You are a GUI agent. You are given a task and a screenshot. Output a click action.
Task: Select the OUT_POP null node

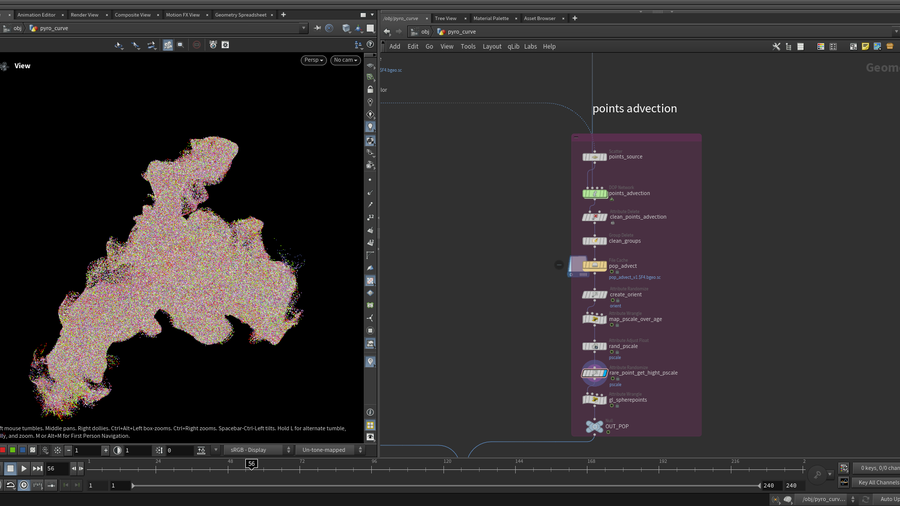pyautogui.click(x=594, y=427)
